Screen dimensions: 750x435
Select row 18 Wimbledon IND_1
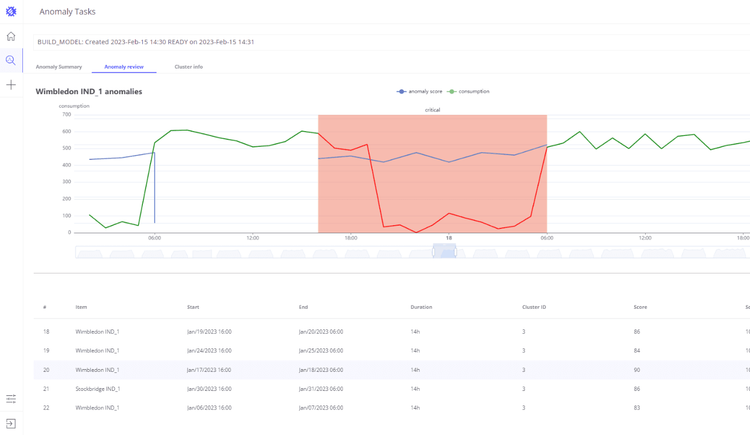click(x=97, y=331)
